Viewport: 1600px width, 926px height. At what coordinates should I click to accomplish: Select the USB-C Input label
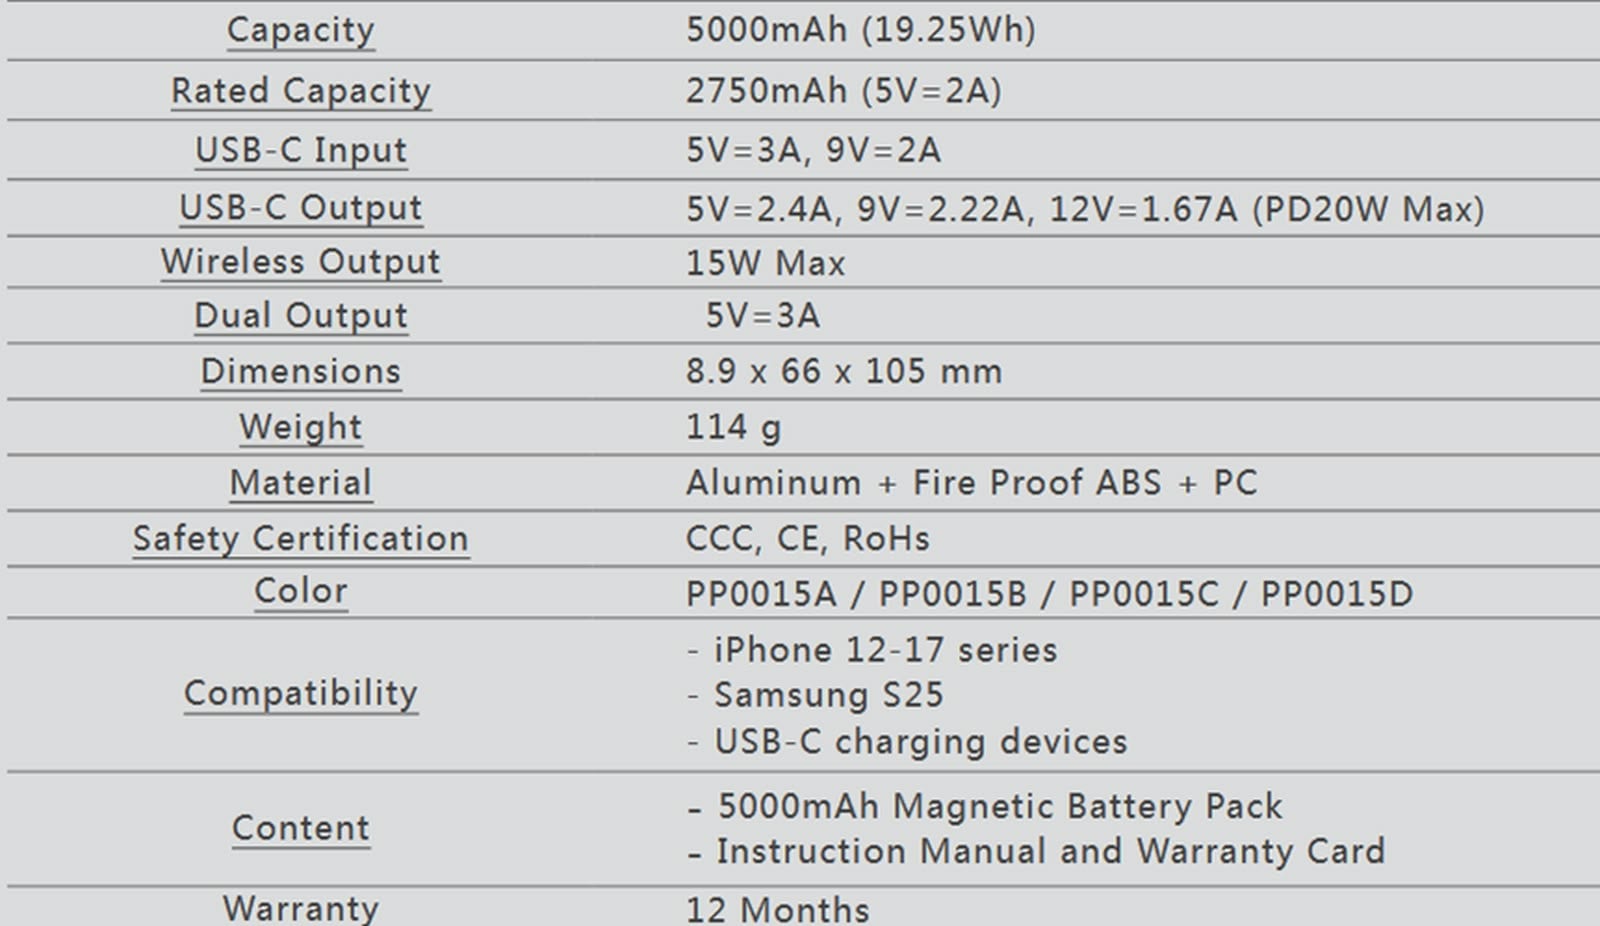[300, 150]
